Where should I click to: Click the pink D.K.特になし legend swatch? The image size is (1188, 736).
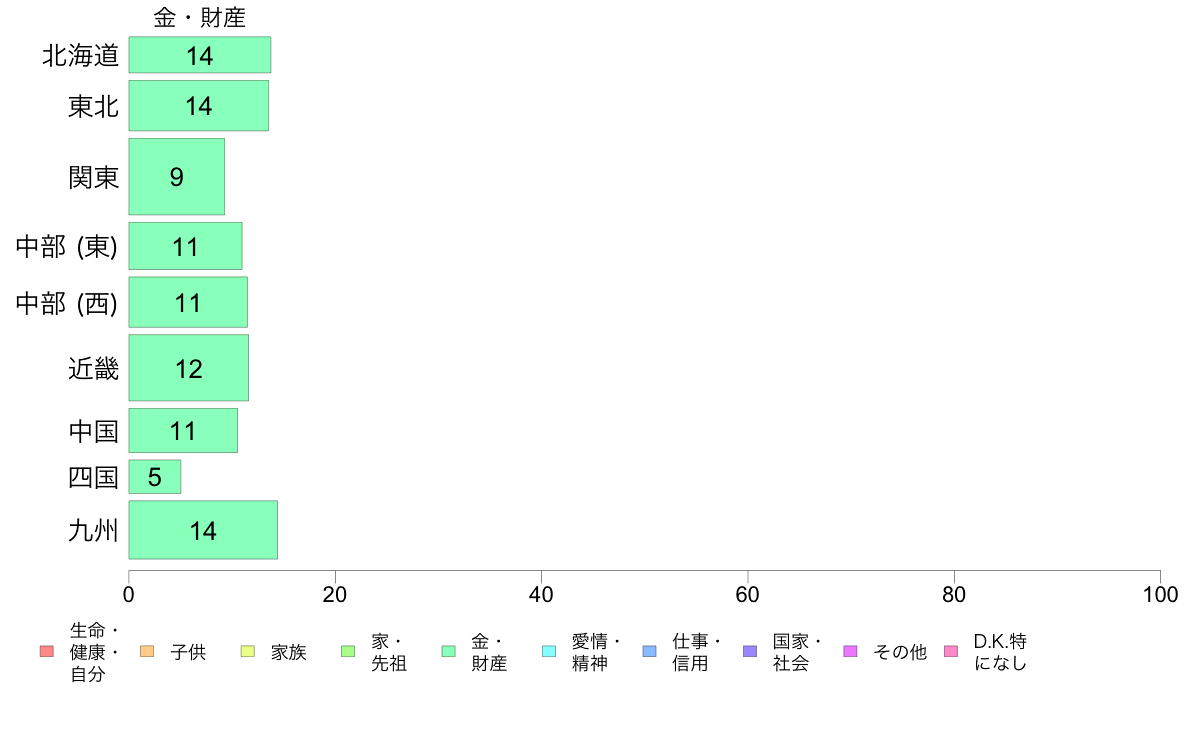tap(951, 651)
